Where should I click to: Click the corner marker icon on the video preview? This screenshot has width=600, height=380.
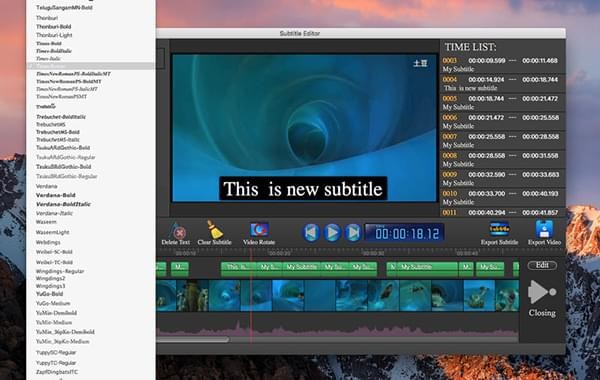point(420,63)
